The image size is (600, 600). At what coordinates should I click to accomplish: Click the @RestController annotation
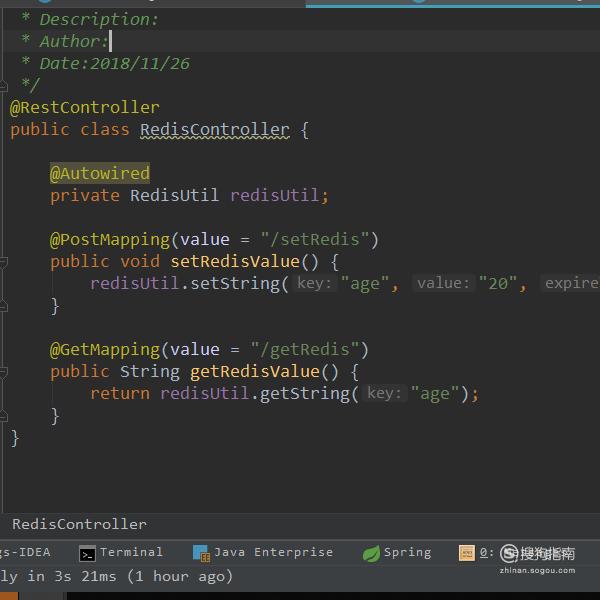tap(85, 108)
